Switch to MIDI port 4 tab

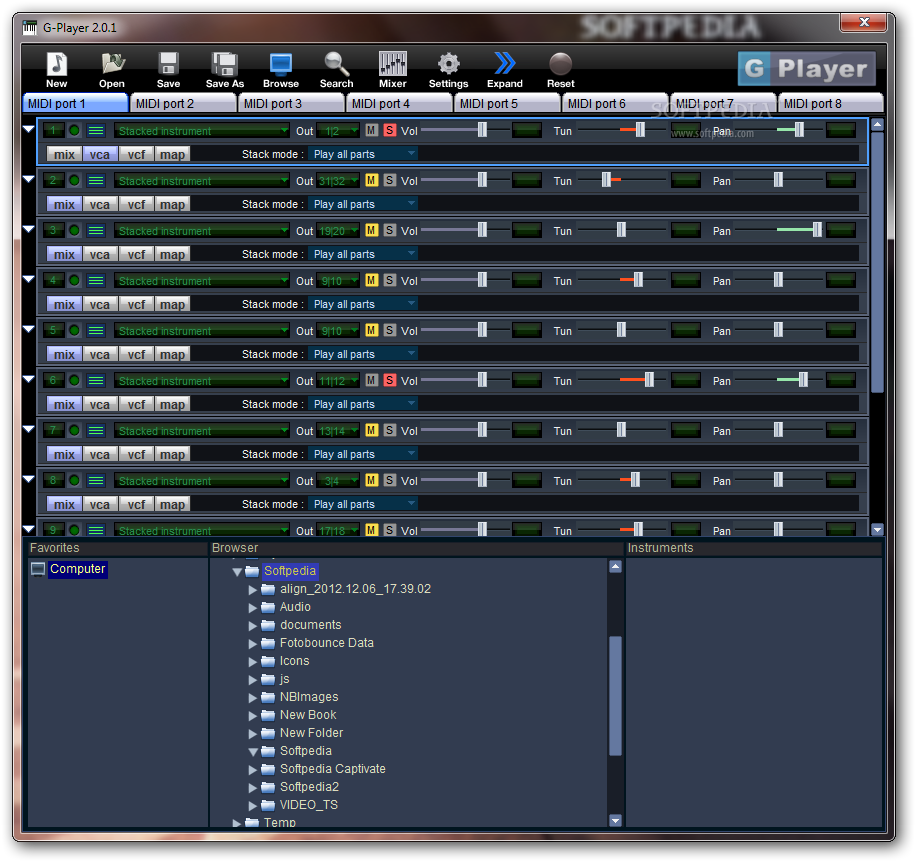pyautogui.click(x=400, y=103)
